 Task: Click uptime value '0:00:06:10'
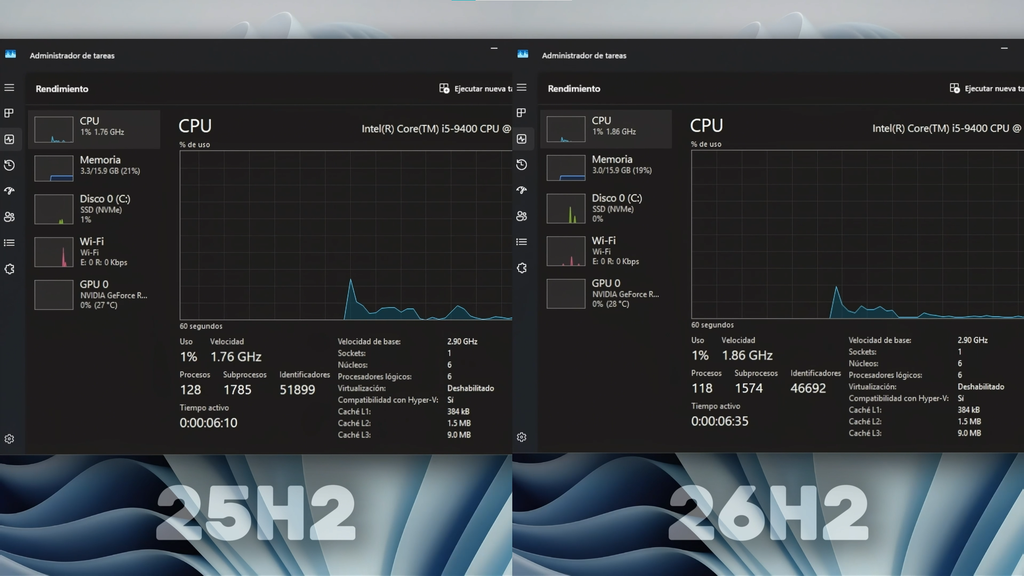208,423
